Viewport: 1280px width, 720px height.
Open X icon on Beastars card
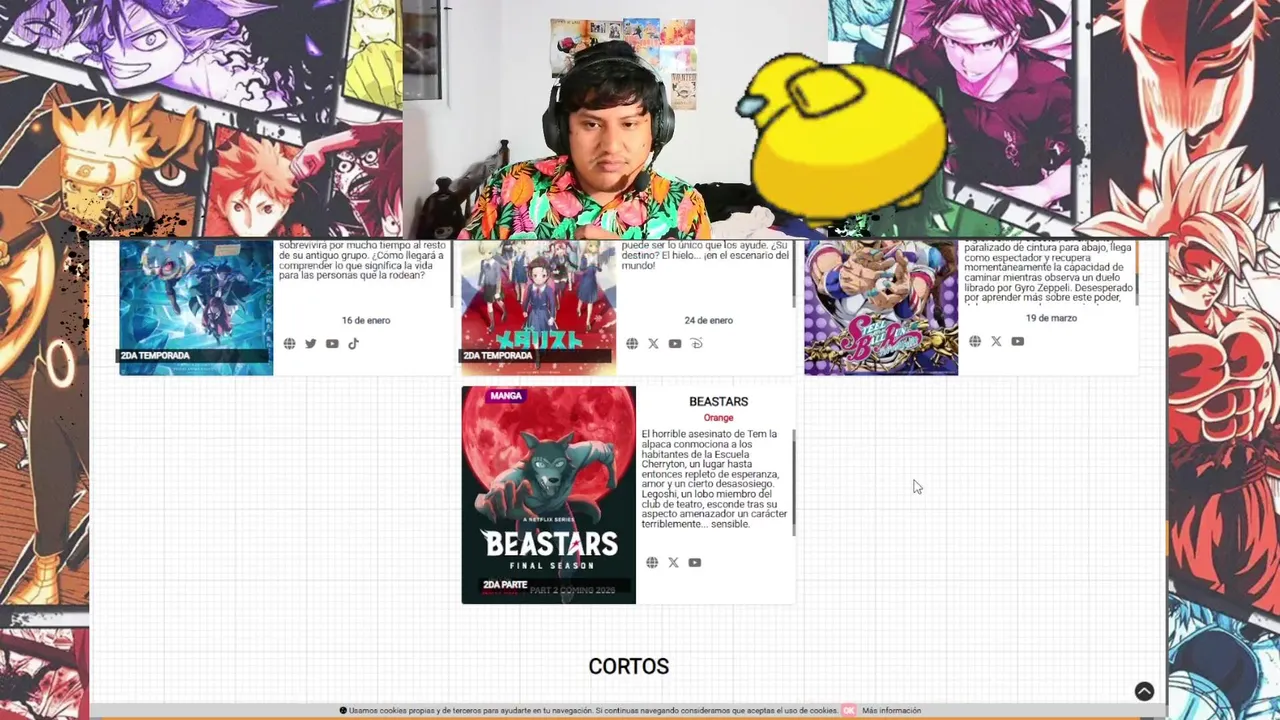(673, 563)
